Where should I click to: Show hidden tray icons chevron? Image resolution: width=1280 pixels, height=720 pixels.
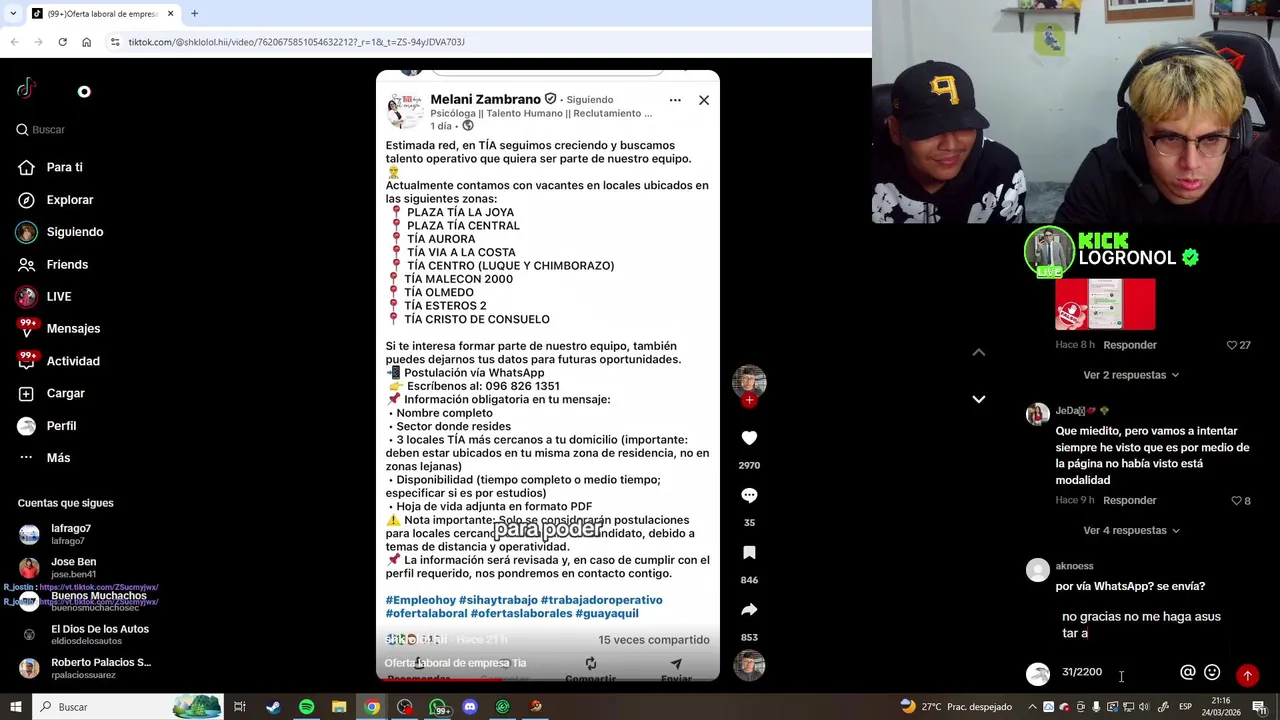tap(1032, 707)
